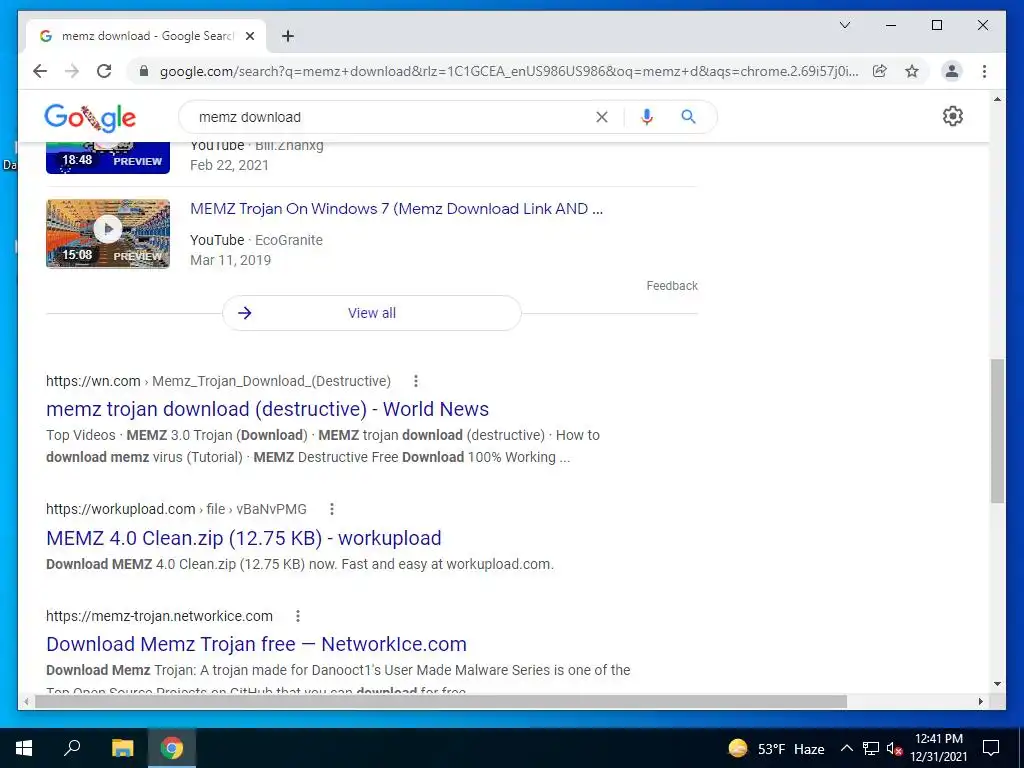Open MEMZ Trojan On Windows 7 video link
Viewport: 1024px width, 768px height.
coord(396,209)
